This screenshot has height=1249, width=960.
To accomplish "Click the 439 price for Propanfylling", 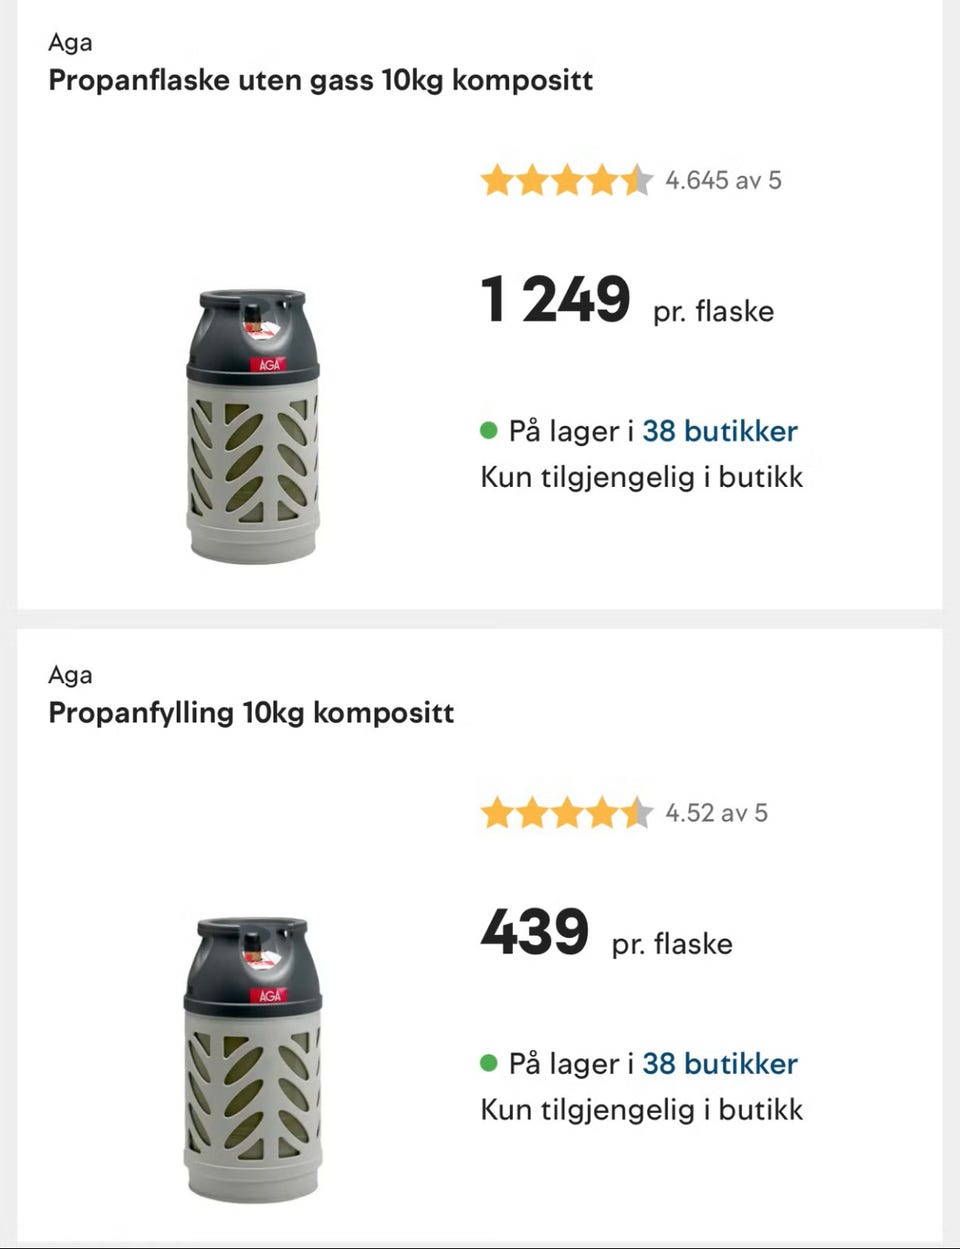I will click(x=535, y=932).
